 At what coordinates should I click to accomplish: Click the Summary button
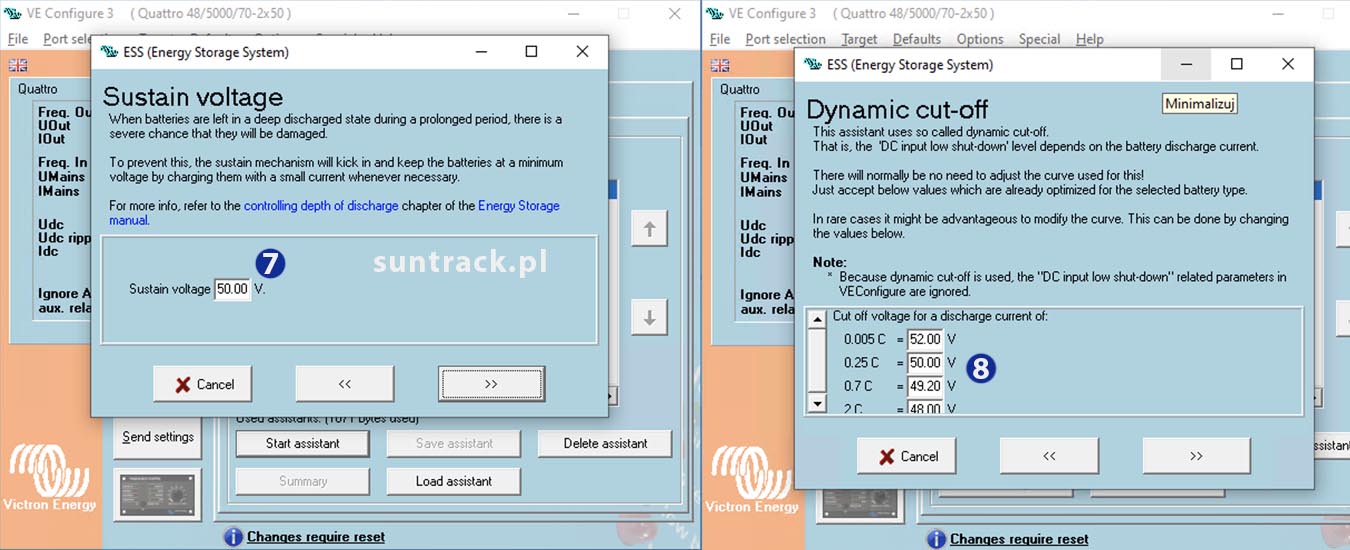[x=302, y=481]
